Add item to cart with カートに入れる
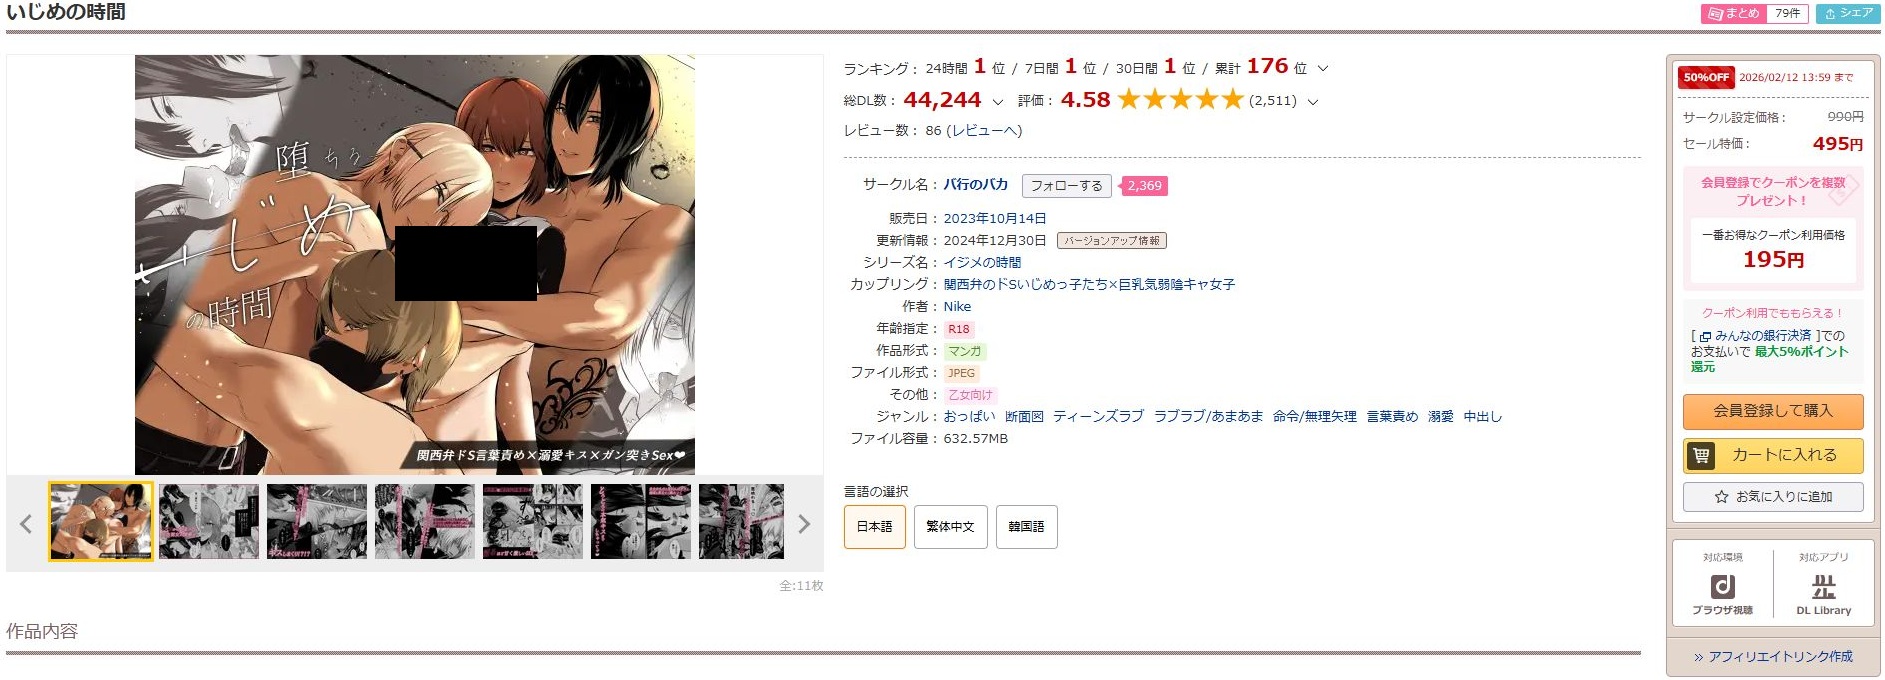The width and height of the screenshot is (1885, 680). point(1772,455)
